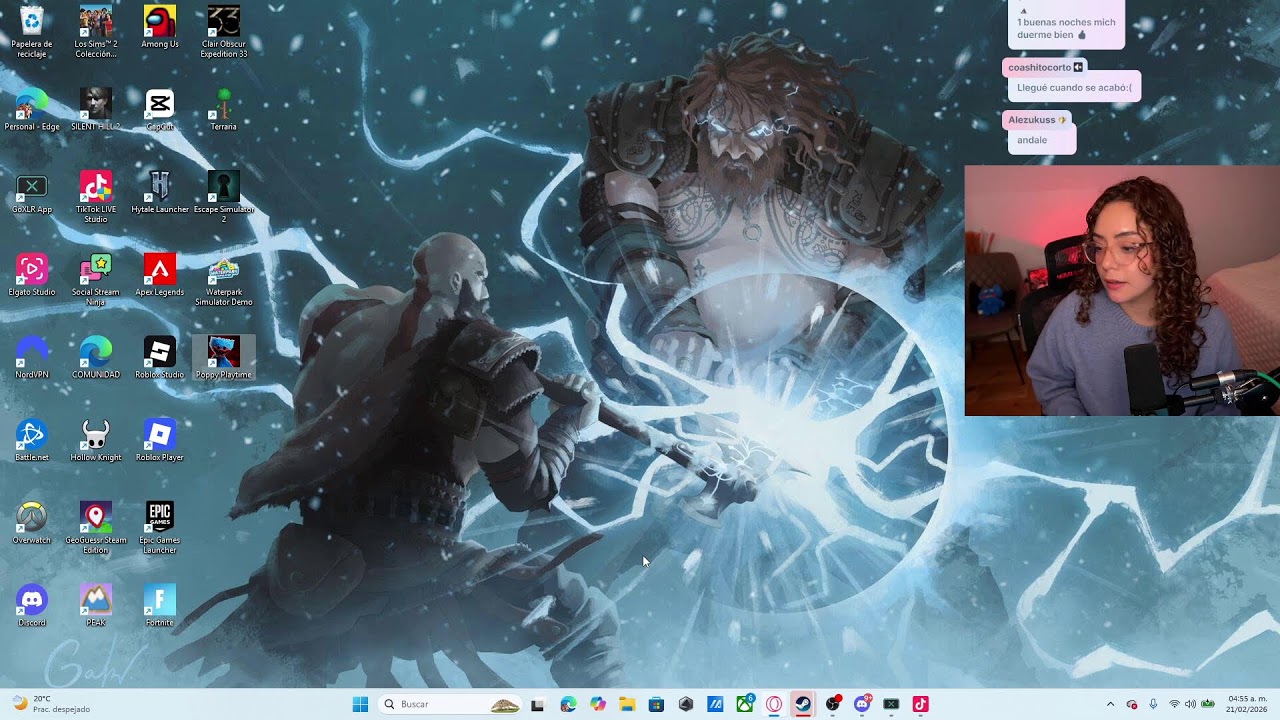Image resolution: width=1280 pixels, height=720 pixels.
Task: Select the PEAK desktop icon
Action: [96, 606]
